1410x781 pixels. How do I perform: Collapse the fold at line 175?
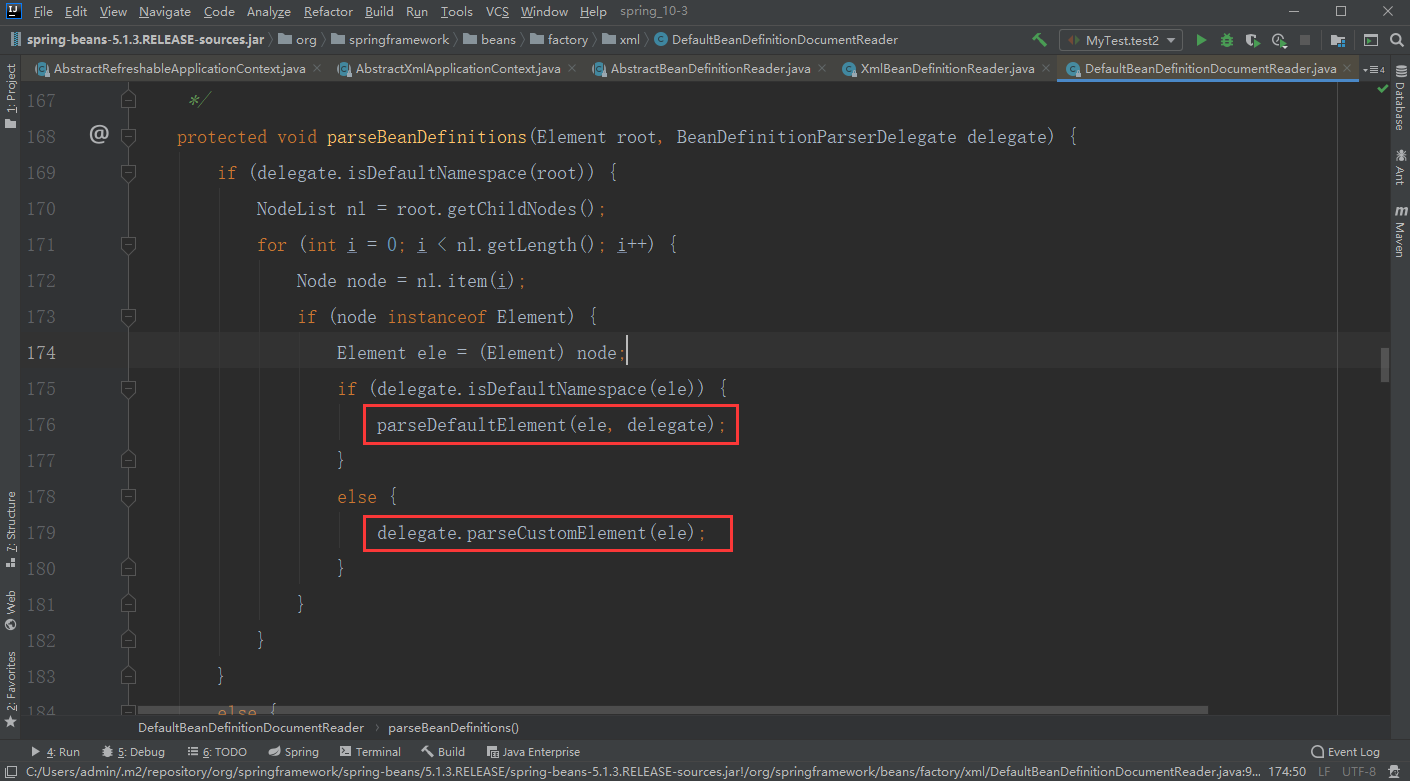(128, 389)
